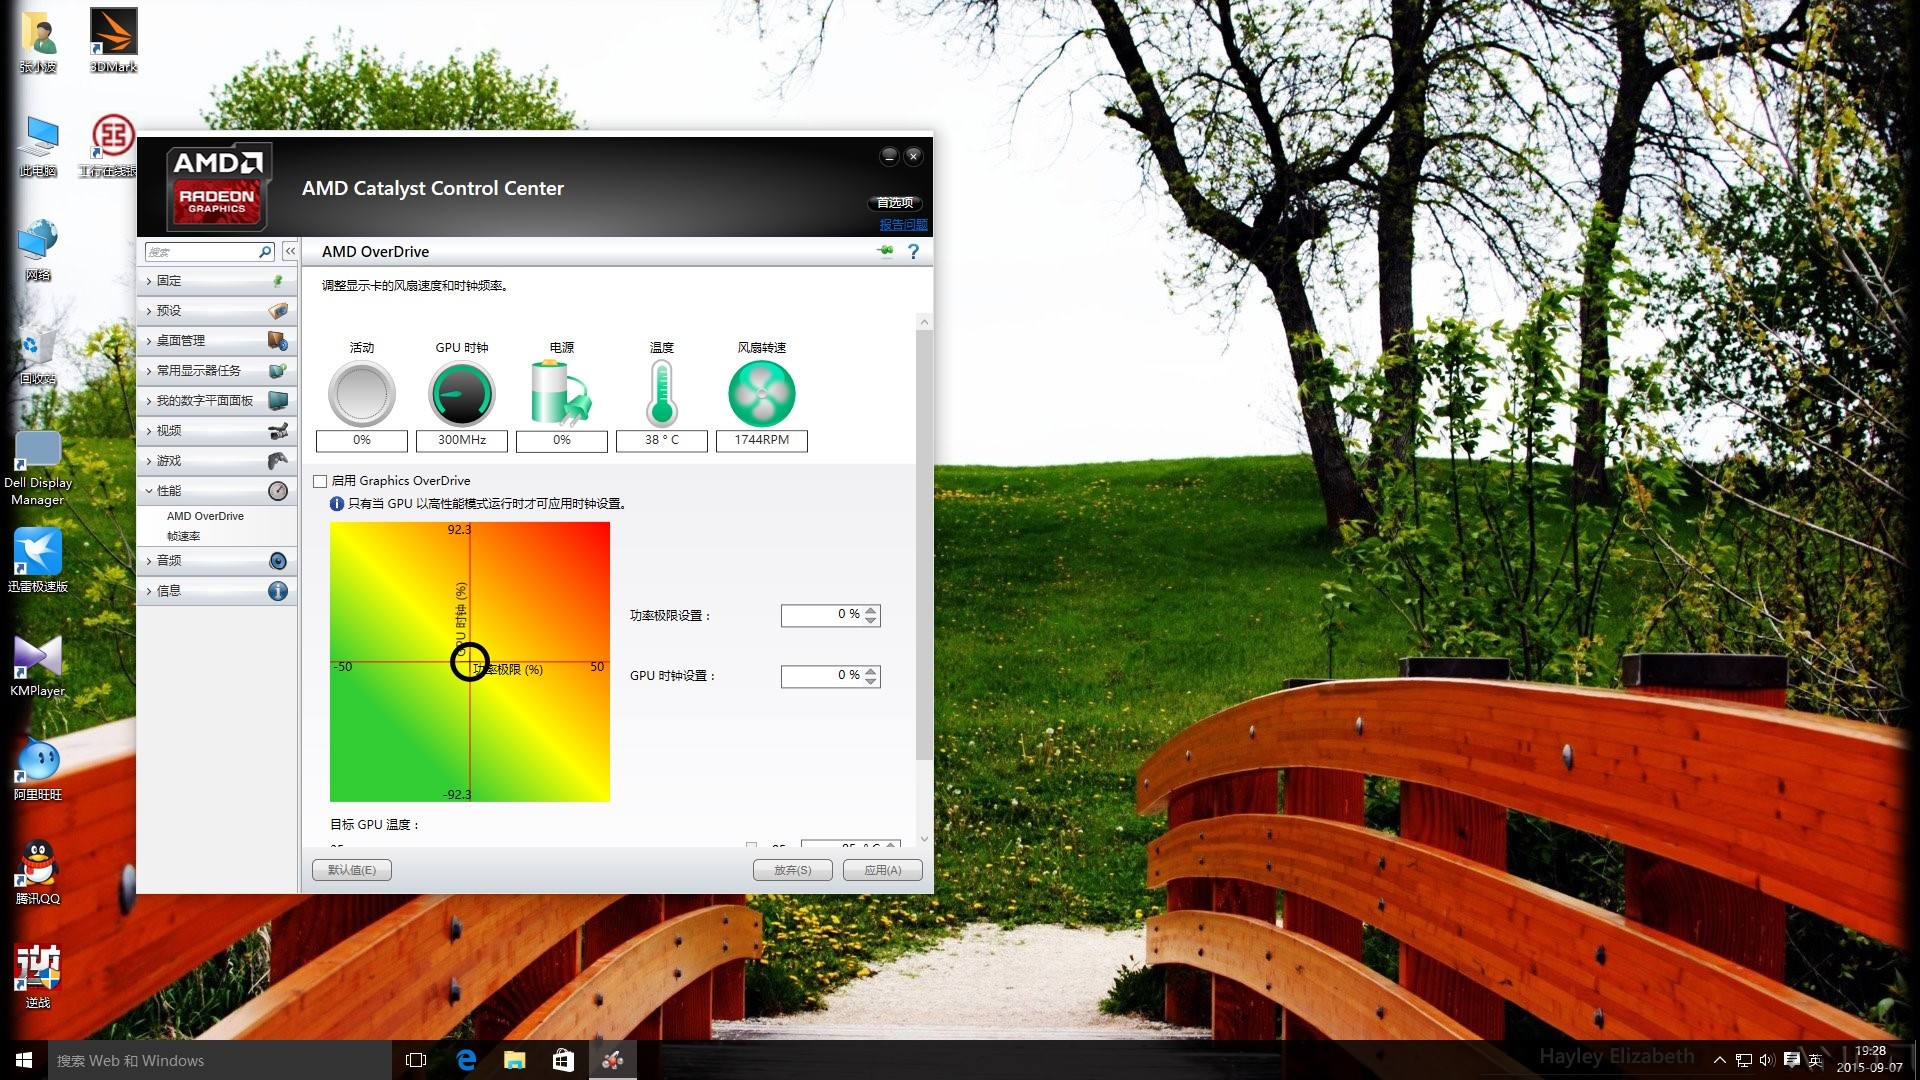Screen dimensions: 1920x1080
Task: Click the taskbar 搜索 Web 和 Windows box
Action: (x=220, y=1060)
